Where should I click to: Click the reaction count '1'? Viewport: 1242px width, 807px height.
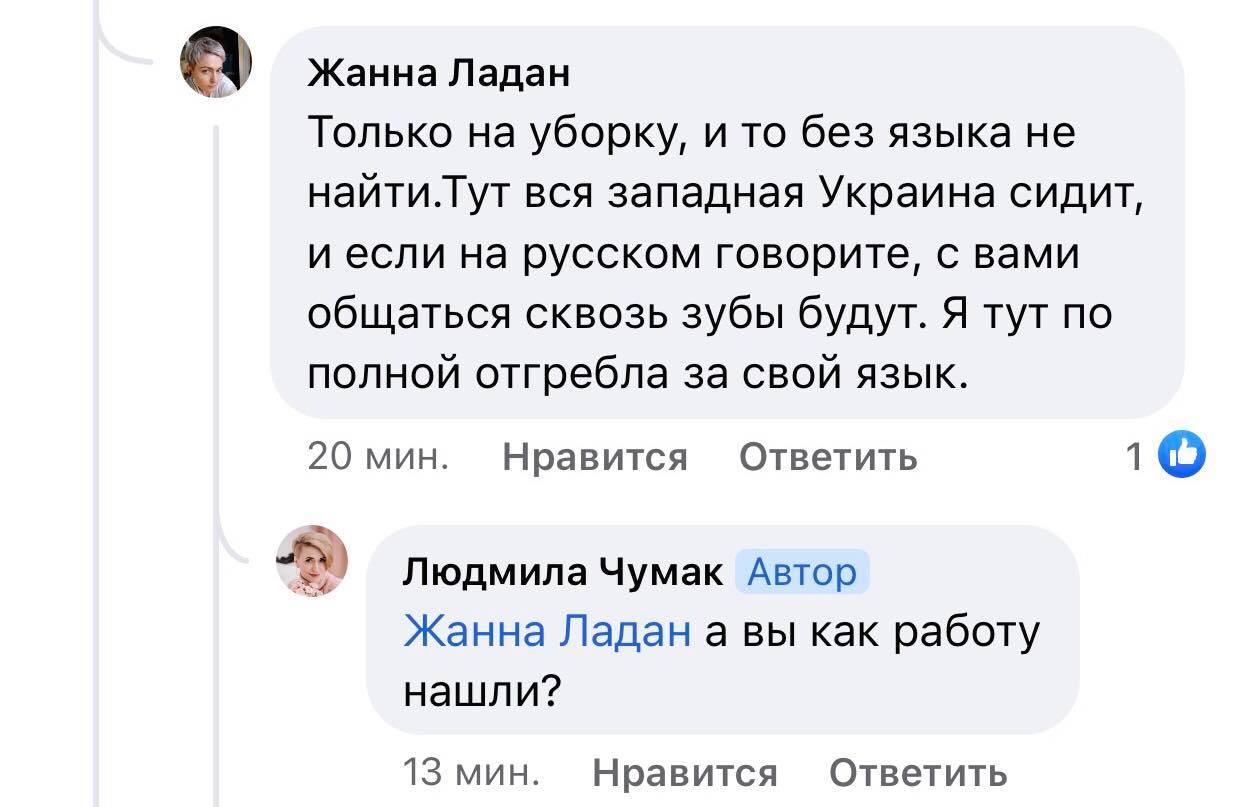click(x=1134, y=457)
